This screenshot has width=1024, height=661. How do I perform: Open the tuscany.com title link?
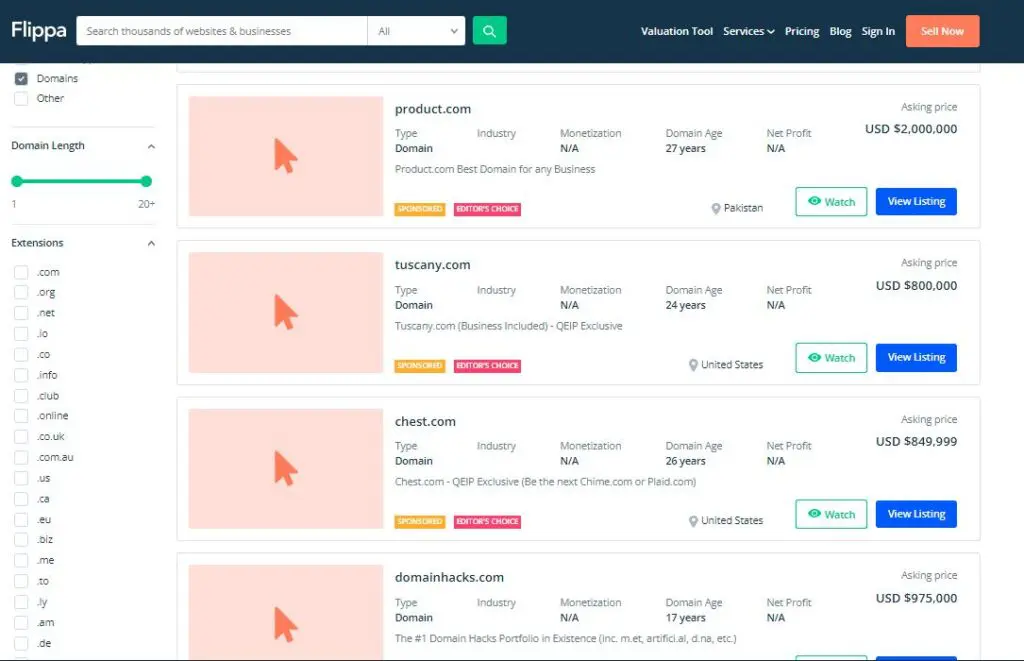(x=432, y=265)
